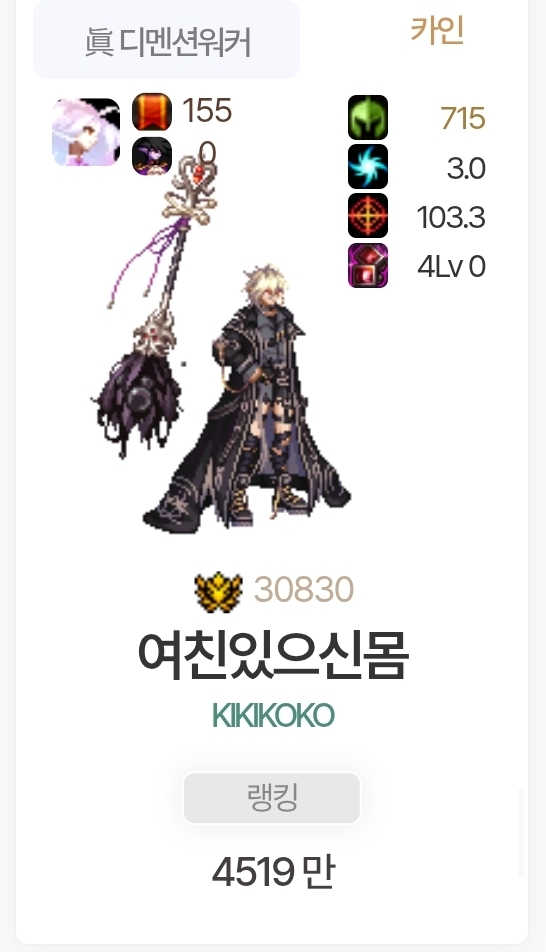Click the 랭킹 button
Viewport: 546px width, 952px height.
(x=271, y=798)
